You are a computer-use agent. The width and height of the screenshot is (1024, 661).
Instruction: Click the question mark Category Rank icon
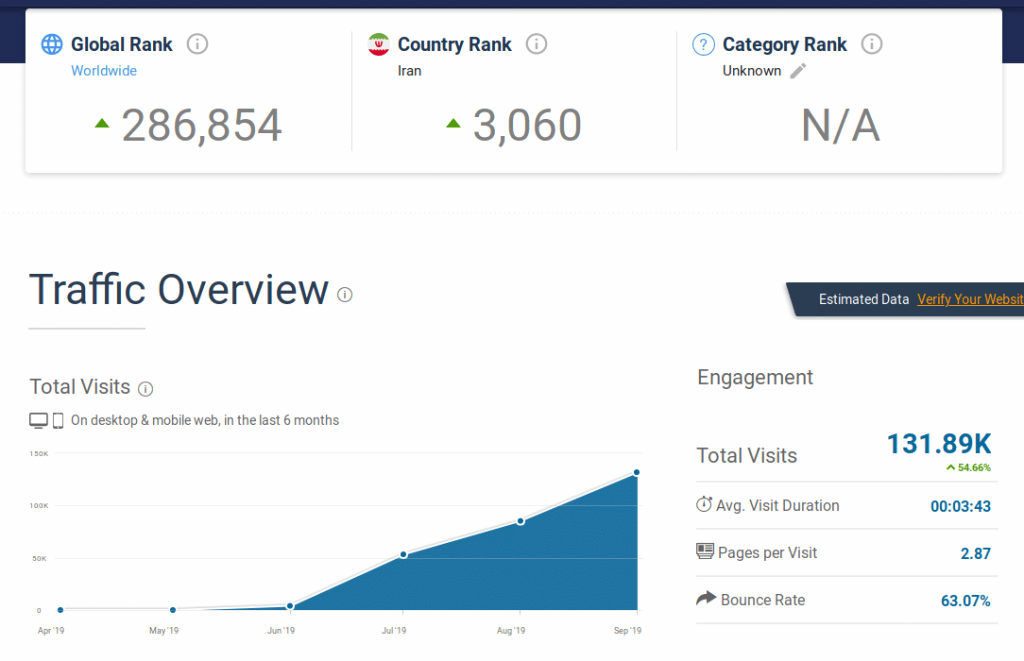[x=704, y=44]
